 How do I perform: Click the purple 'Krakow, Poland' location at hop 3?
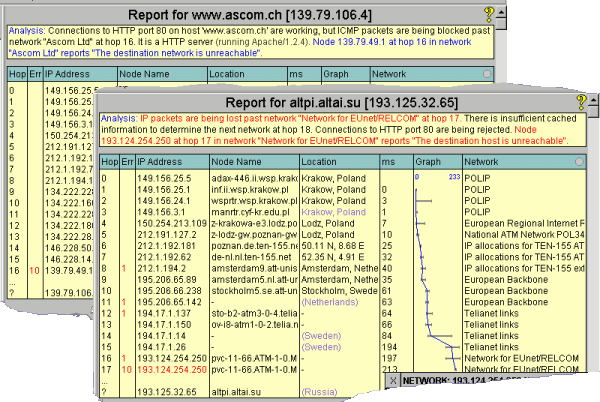point(333,212)
